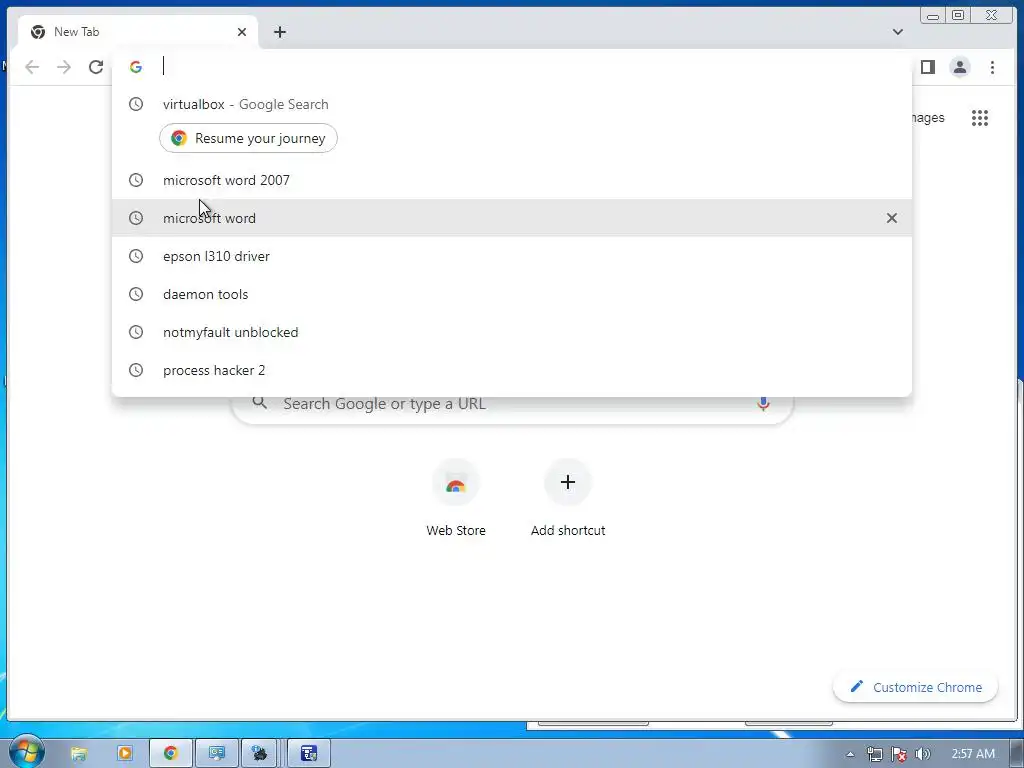Click the history clock icon beside 'daemon tools'
1024x768 pixels.
tap(136, 294)
